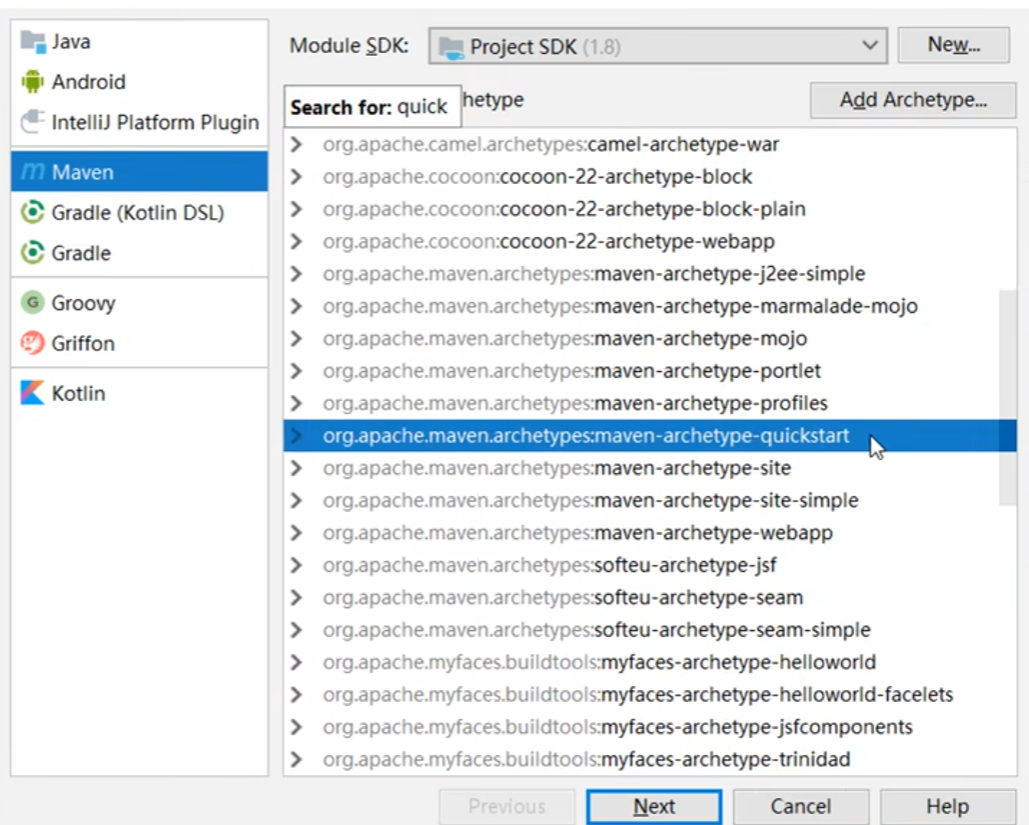
Task: Expand maven-archetype-webapp node
Action: pyautogui.click(x=297, y=533)
